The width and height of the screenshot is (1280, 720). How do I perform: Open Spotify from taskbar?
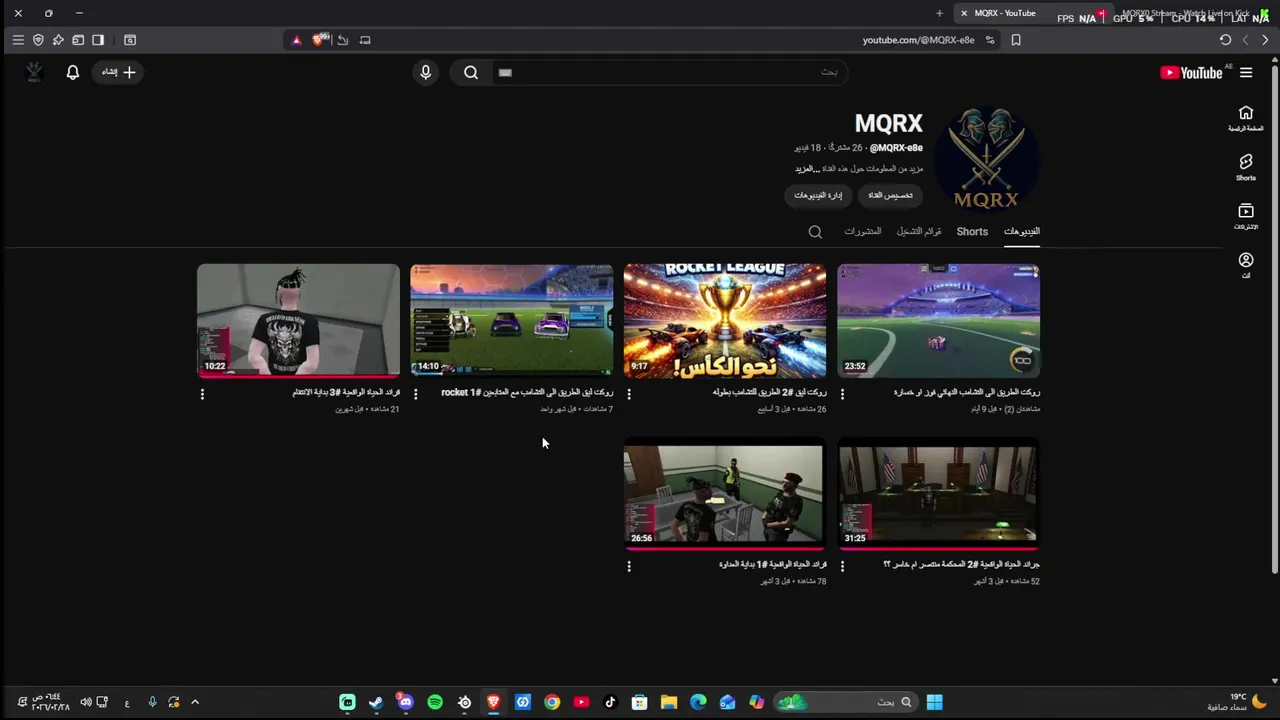tap(435, 702)
